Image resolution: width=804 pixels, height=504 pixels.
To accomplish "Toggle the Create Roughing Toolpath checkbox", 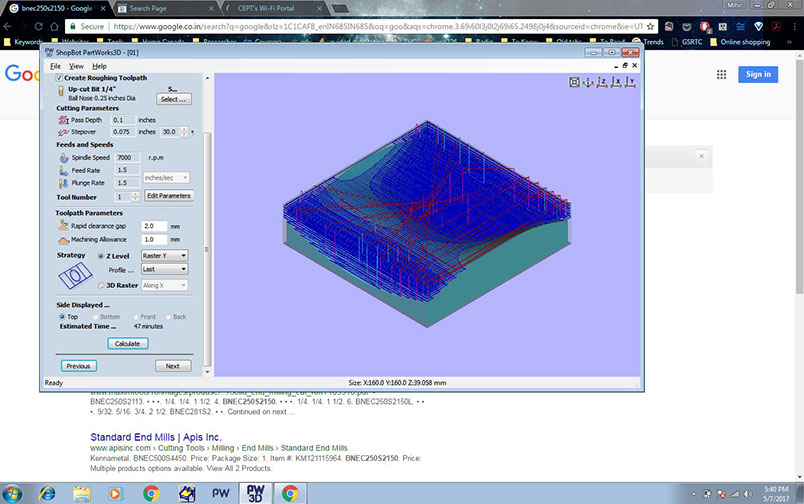I will [59, 78].
